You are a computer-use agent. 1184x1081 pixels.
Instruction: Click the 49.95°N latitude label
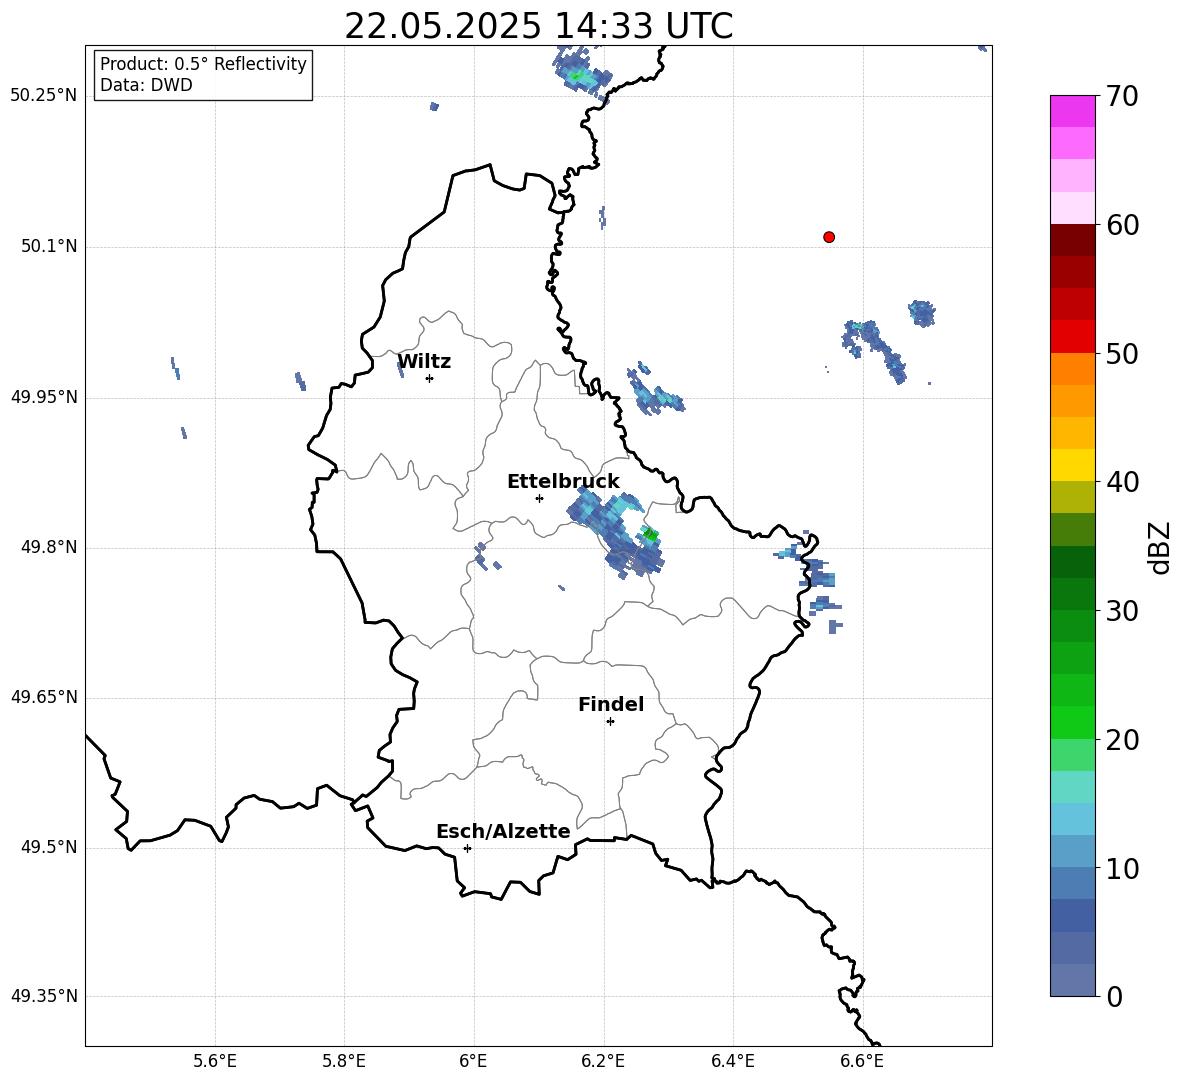[x=43, y=396]
